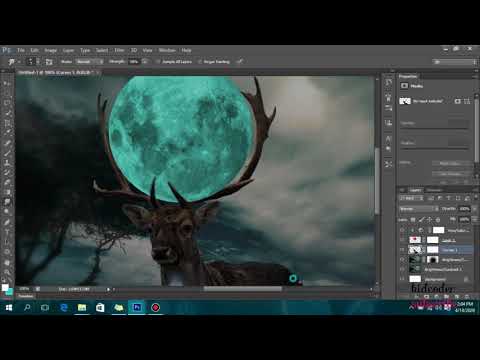Open status bar info arrow menu
Screen dimensions: 480x360
108,289
